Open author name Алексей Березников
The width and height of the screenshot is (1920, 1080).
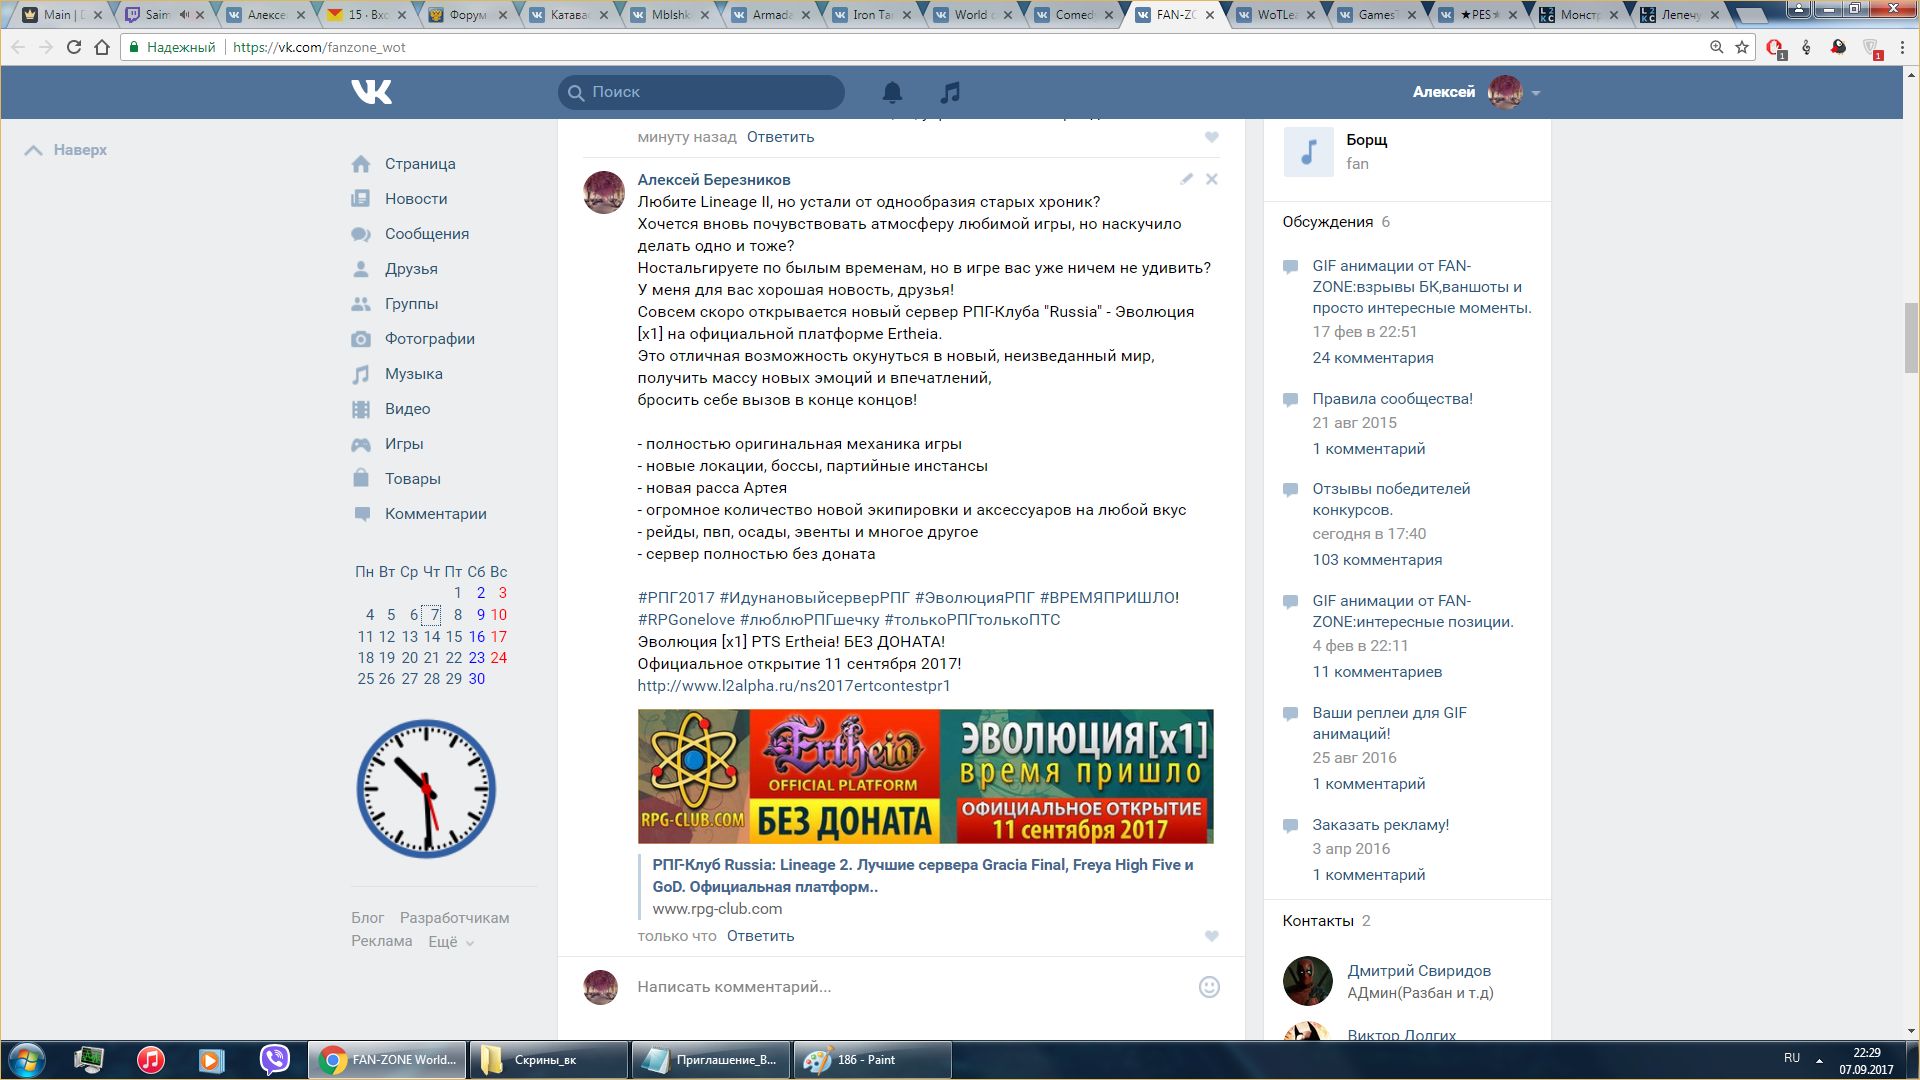[x=714, y=180]
